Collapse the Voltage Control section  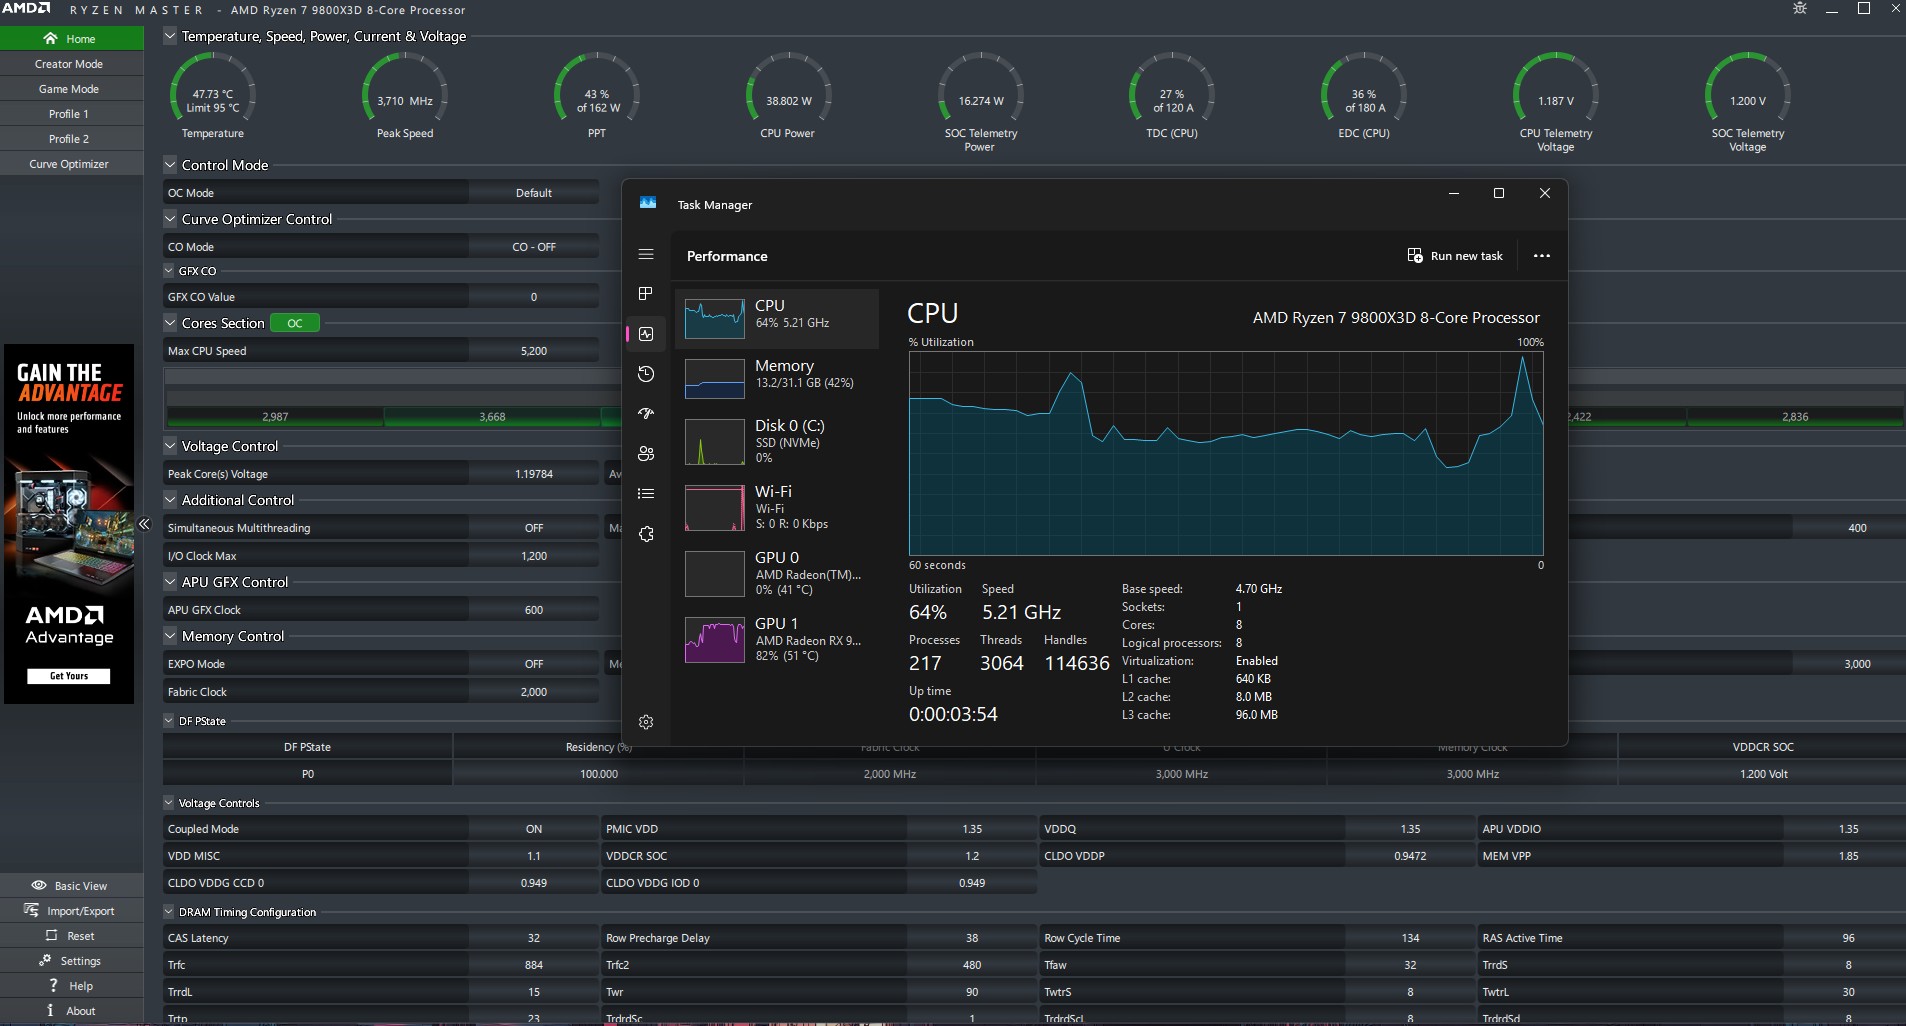(x=170, y=446)
